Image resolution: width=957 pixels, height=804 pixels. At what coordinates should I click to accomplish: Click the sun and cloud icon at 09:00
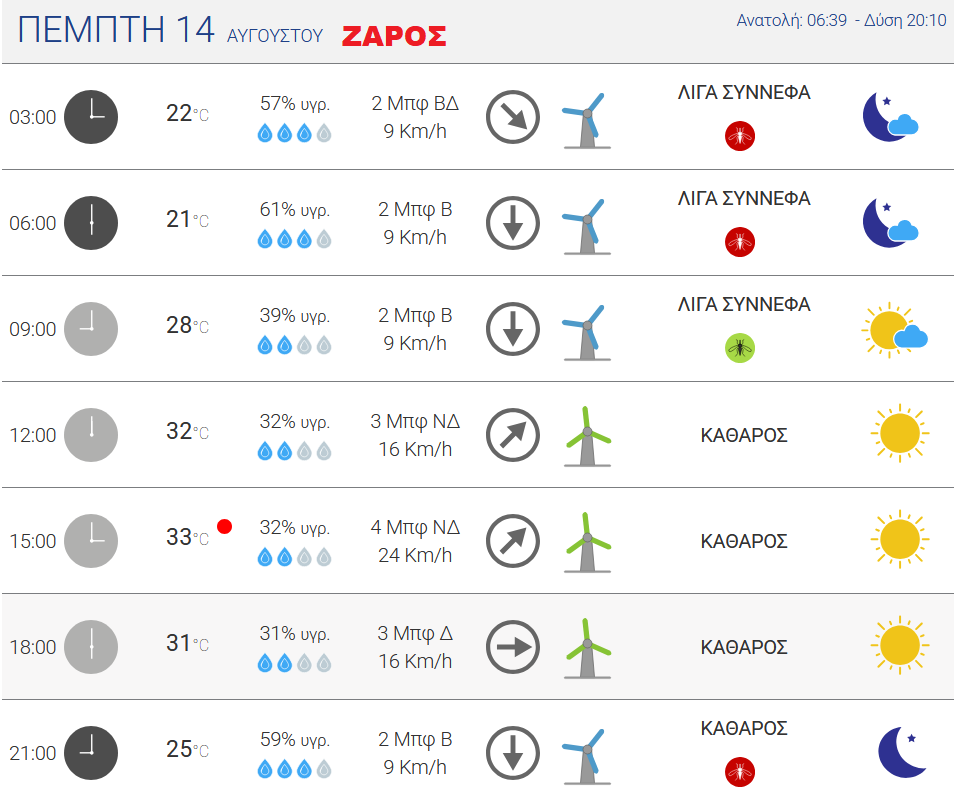[x=895, y=330]
